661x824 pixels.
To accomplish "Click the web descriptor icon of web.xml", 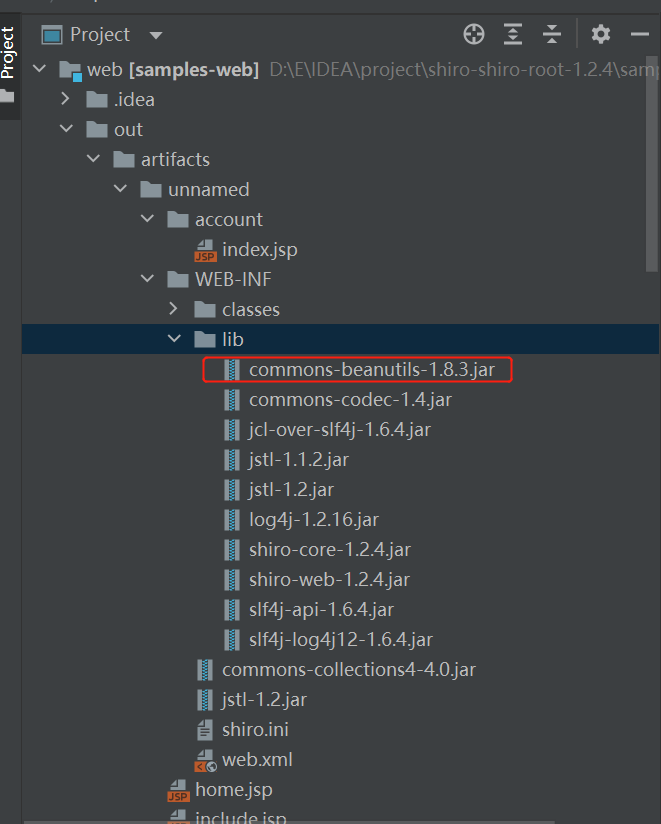I will (205, 760).
